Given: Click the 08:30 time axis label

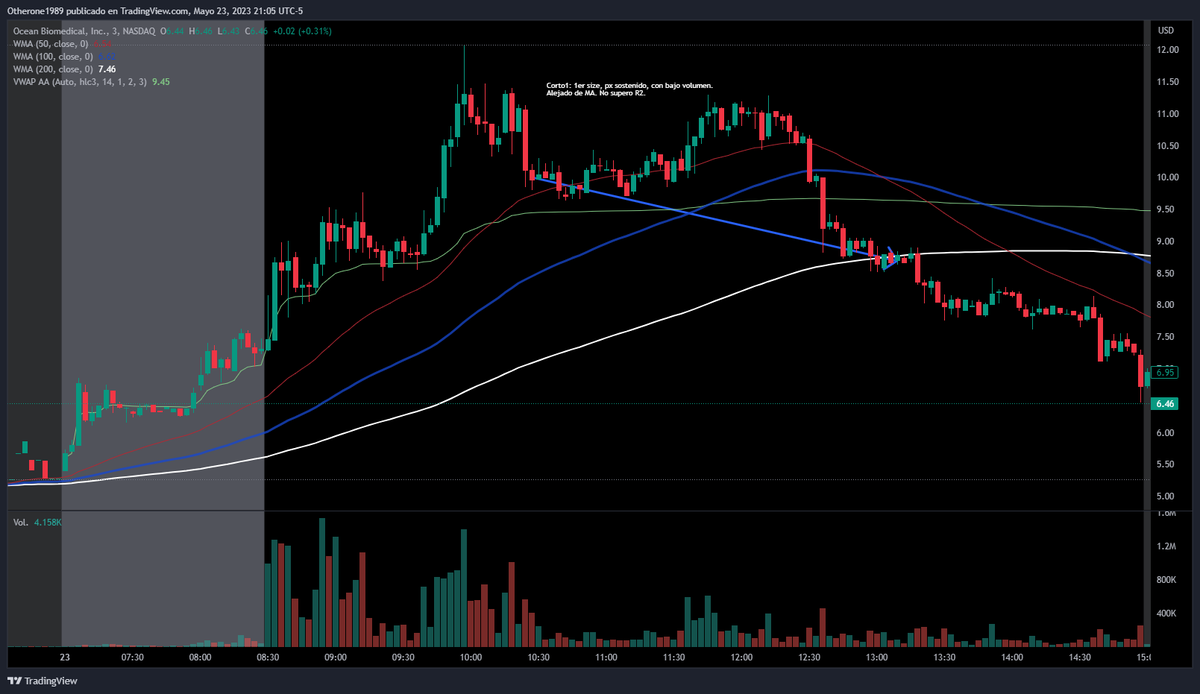Looking at the screenshot, I should pos(268,657).
